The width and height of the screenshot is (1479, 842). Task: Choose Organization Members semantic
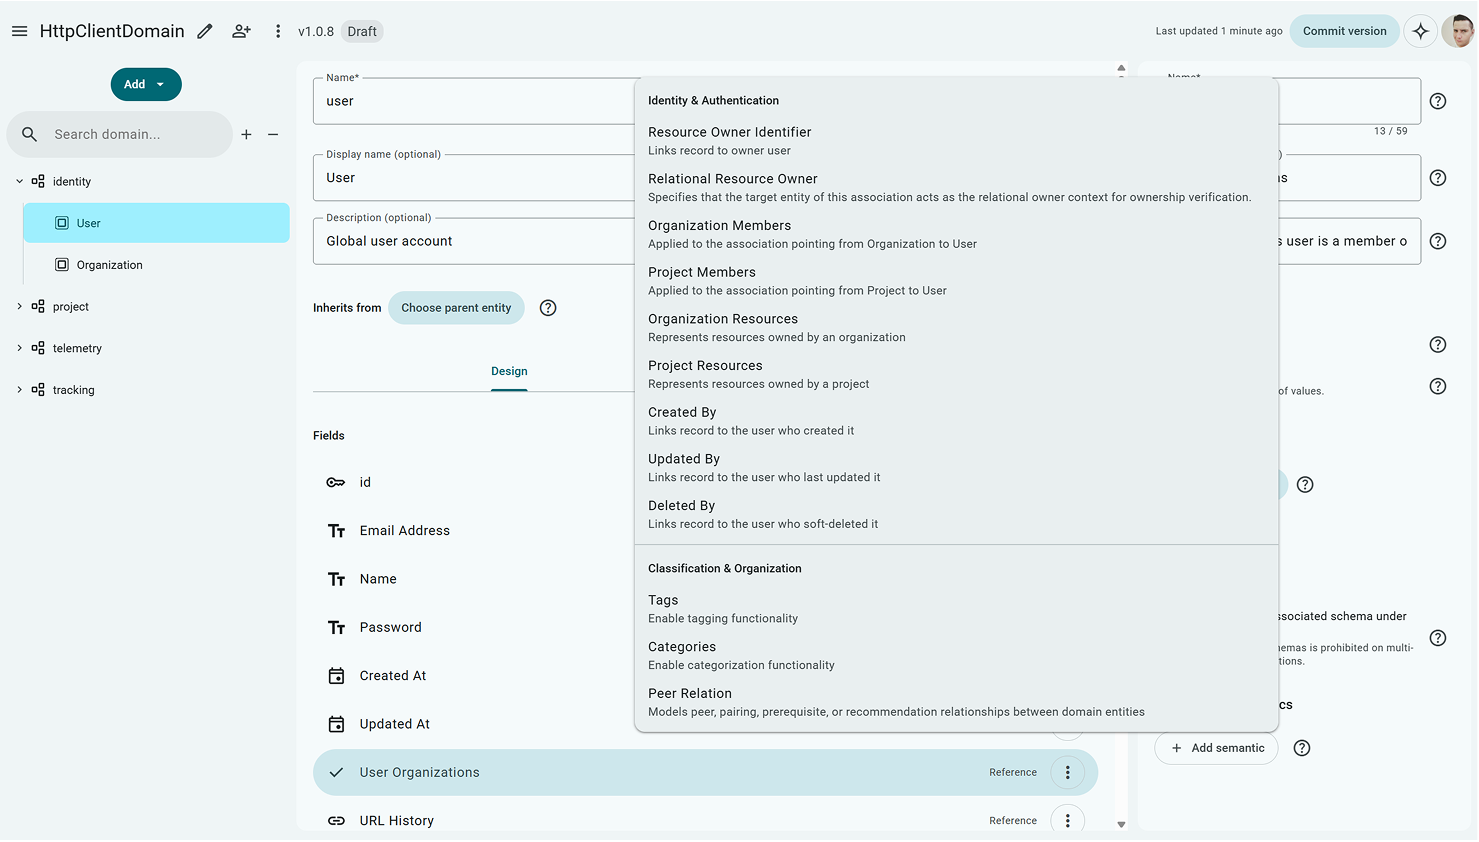pyautogui.click(x=956, y=234)
